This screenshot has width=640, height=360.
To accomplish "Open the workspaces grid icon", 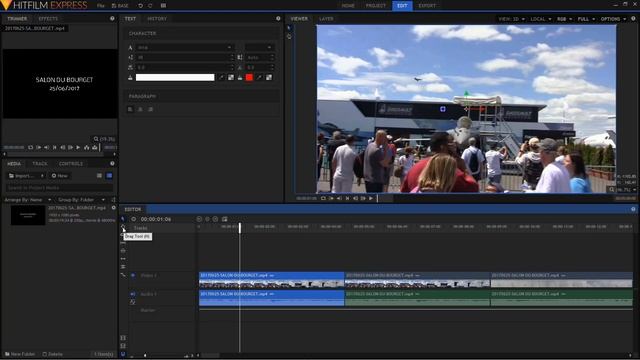I will [x=163, y=6].
